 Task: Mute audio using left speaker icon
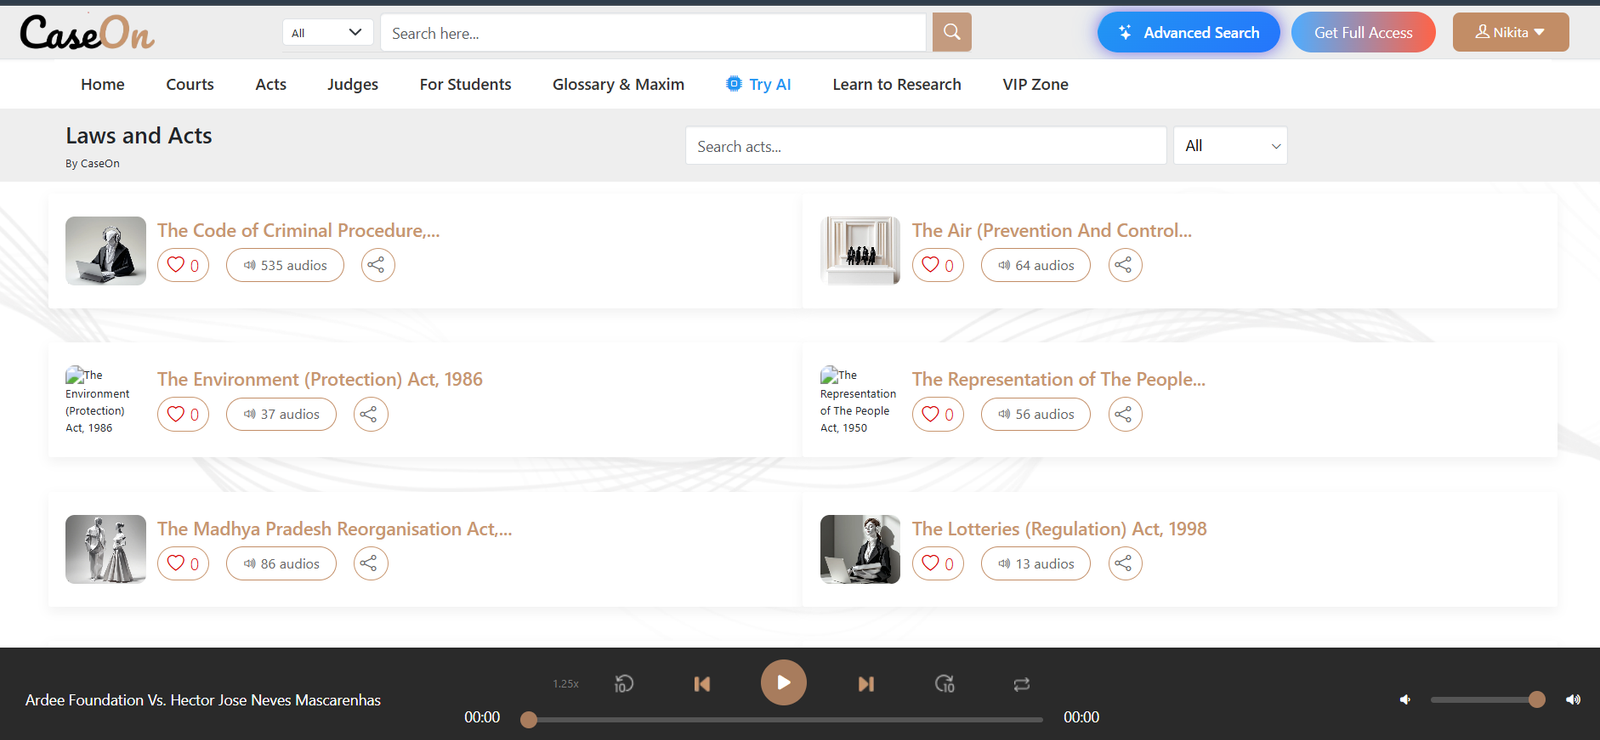tap(1405, 700)
